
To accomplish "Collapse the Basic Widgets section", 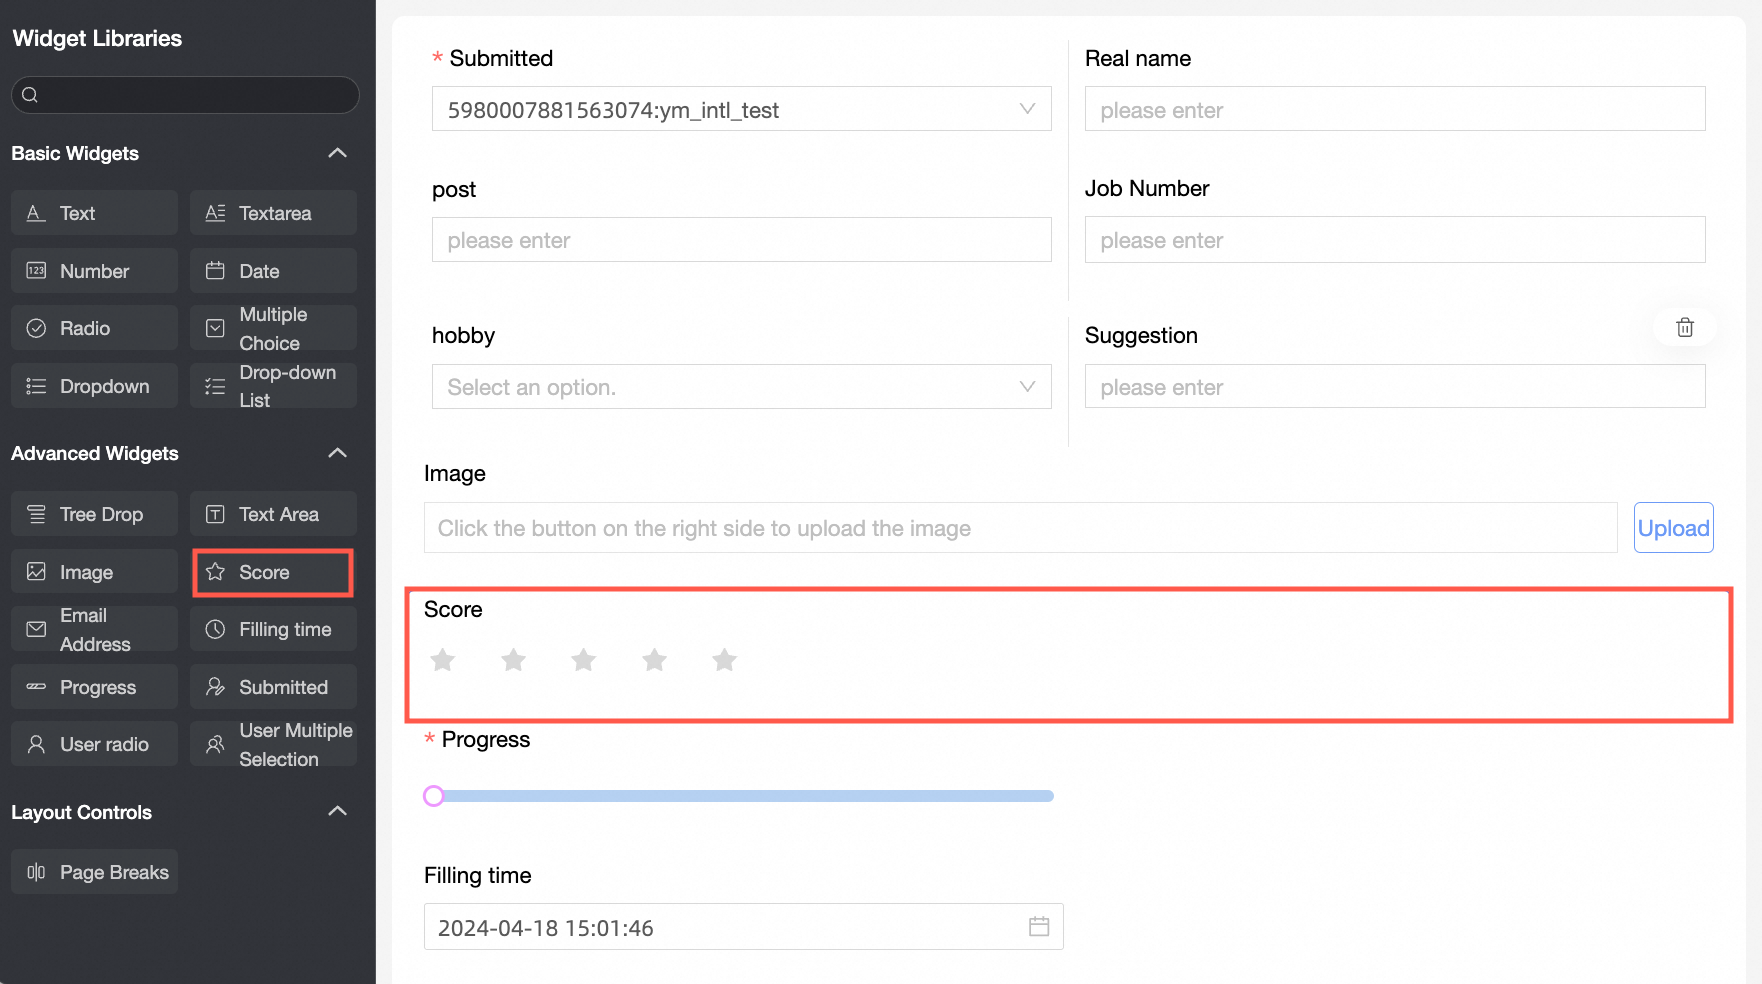I will pos(338,153).
